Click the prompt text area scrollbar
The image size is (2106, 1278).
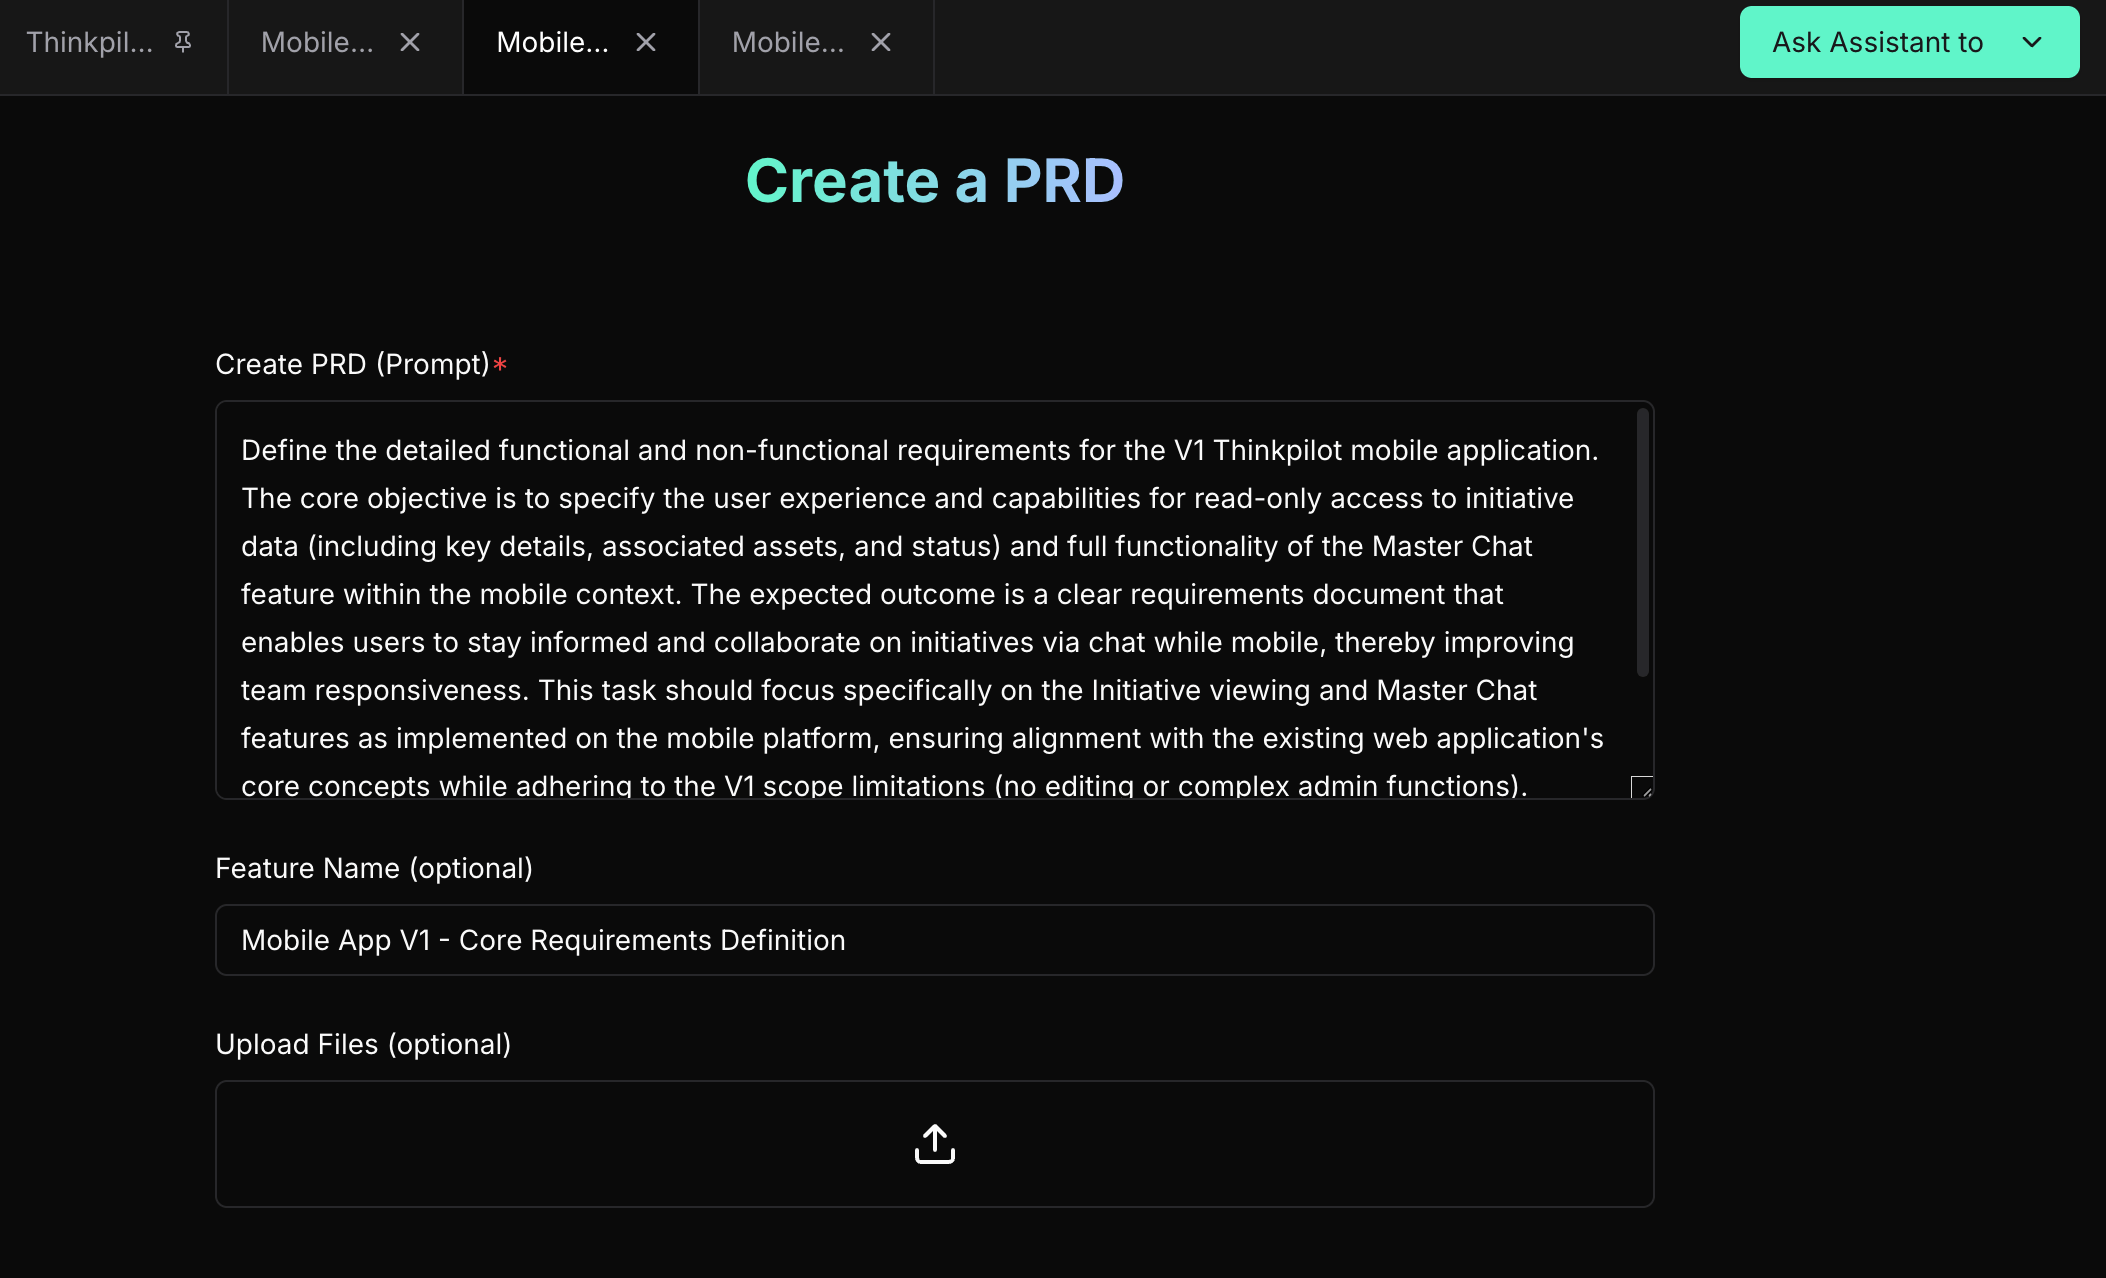coord(1642,542)
